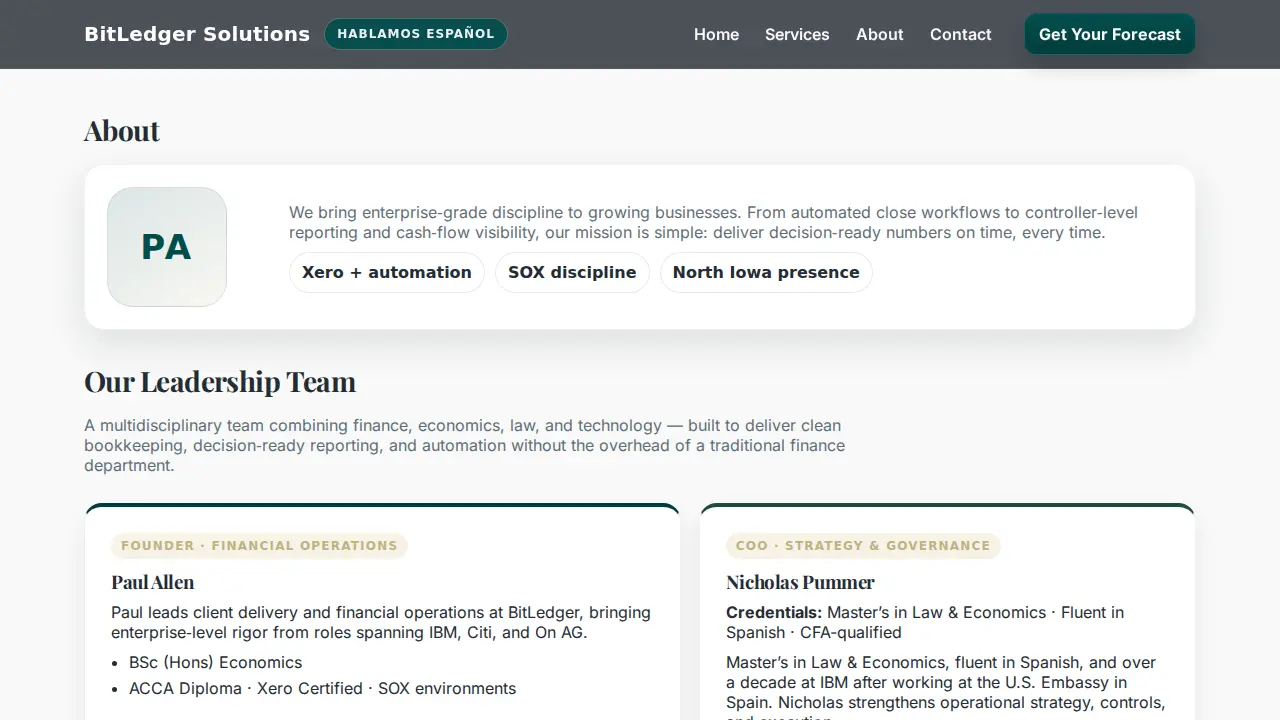
Task: Click the Paul Allen name heading
Action: coord(153,582)
